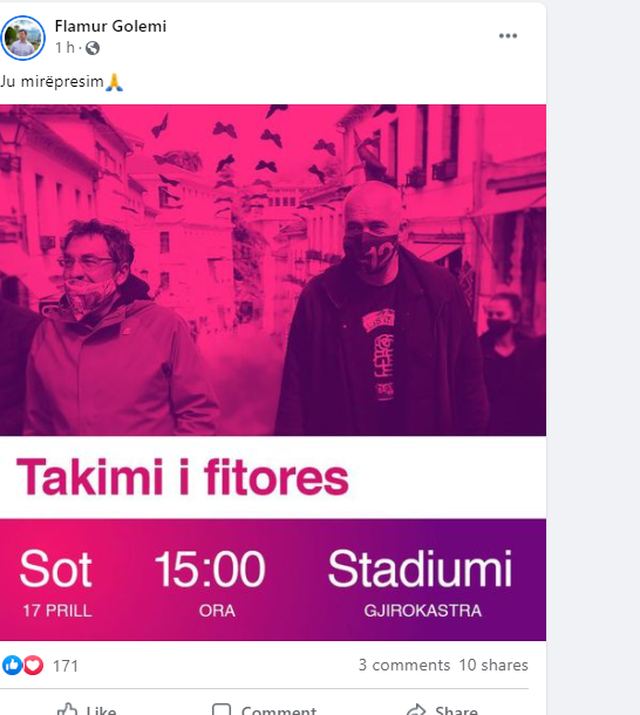Click the Comment button
Image resolution: width=640 pixels, height=715 pixels.
[x=264, y=709]
